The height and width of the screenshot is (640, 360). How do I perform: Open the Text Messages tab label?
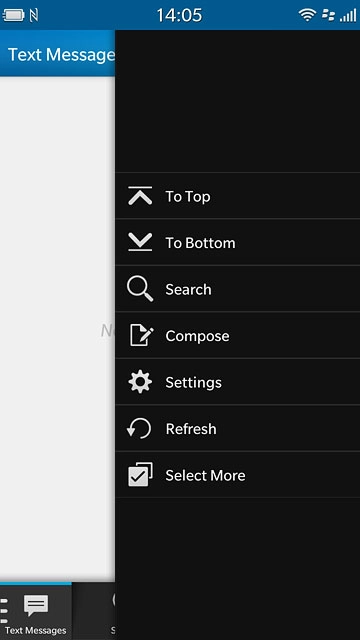pyautogui.click(x=36, y=631)
